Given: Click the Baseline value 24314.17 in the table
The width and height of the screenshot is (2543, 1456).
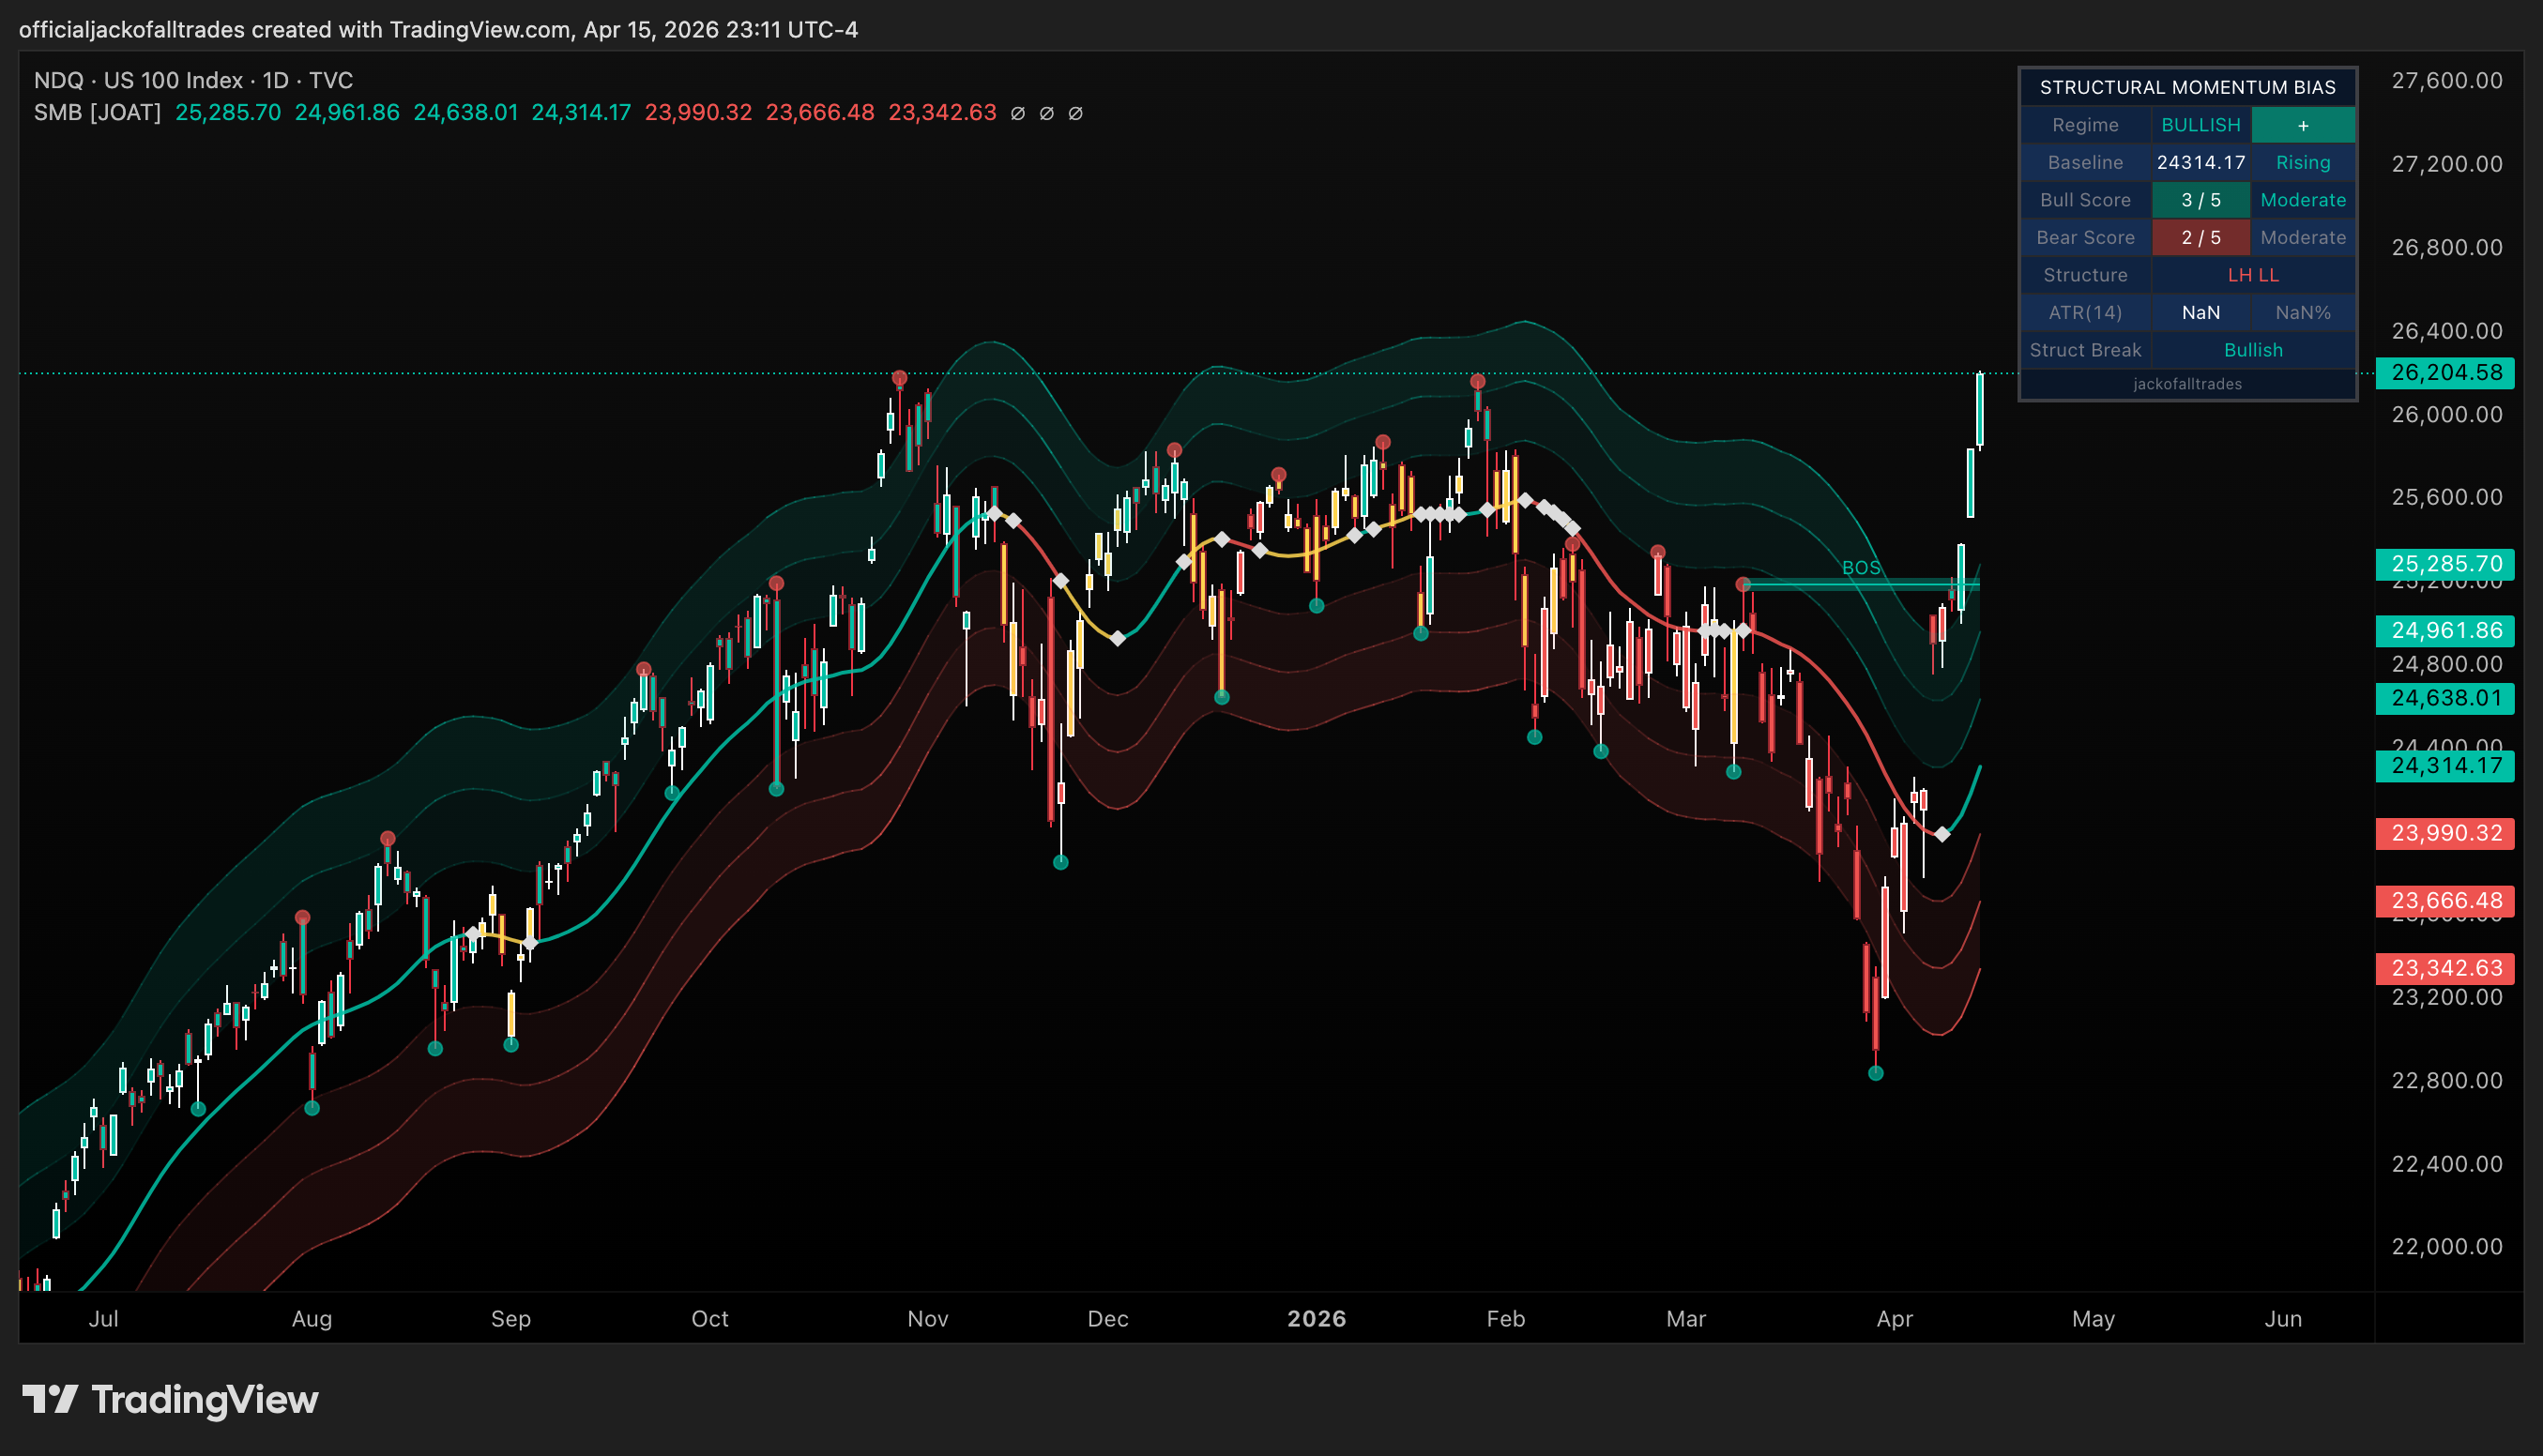Looking at the screenshot, I should pos(2200,162).
